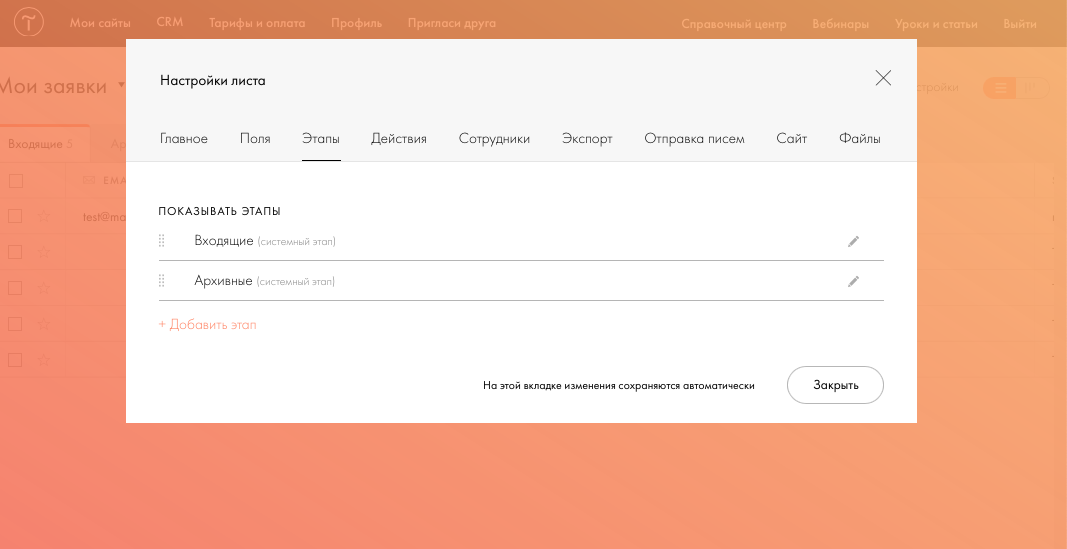
Task: Open the Главное tab
Action: coord(184,139)
